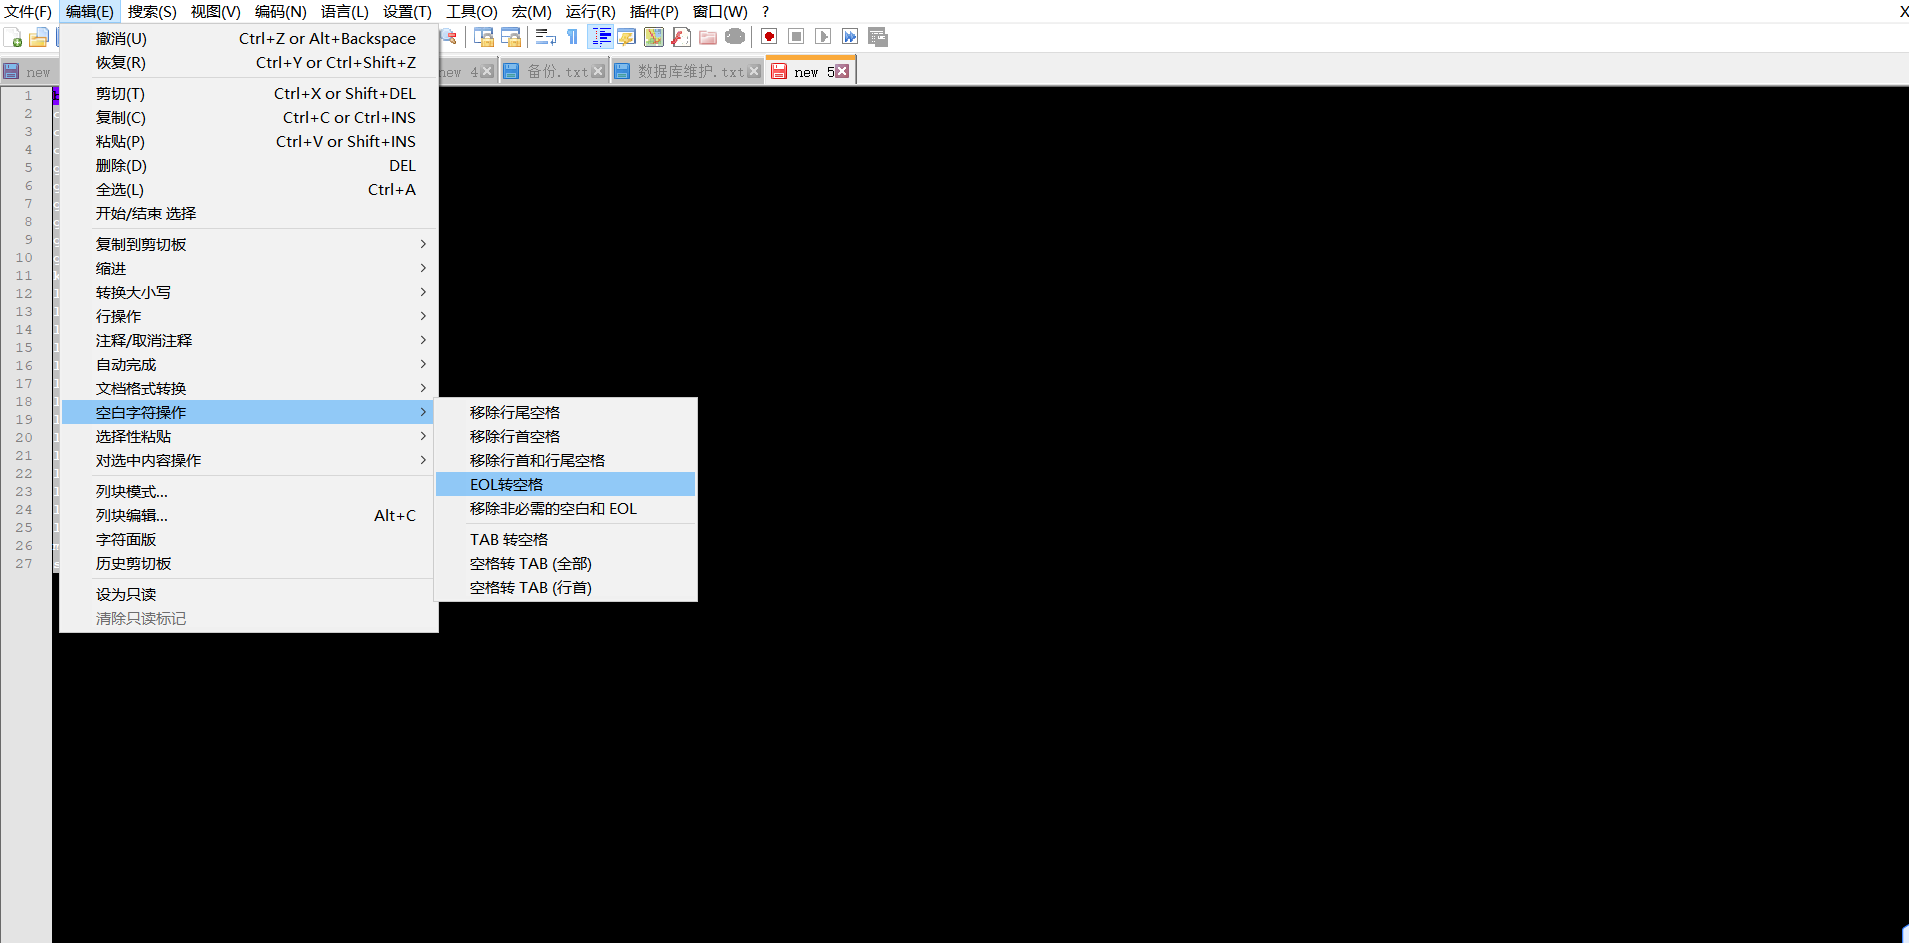Select 空格转 TAB (全部) entry
Viewport: 1909px width, 943px height.
566,563
